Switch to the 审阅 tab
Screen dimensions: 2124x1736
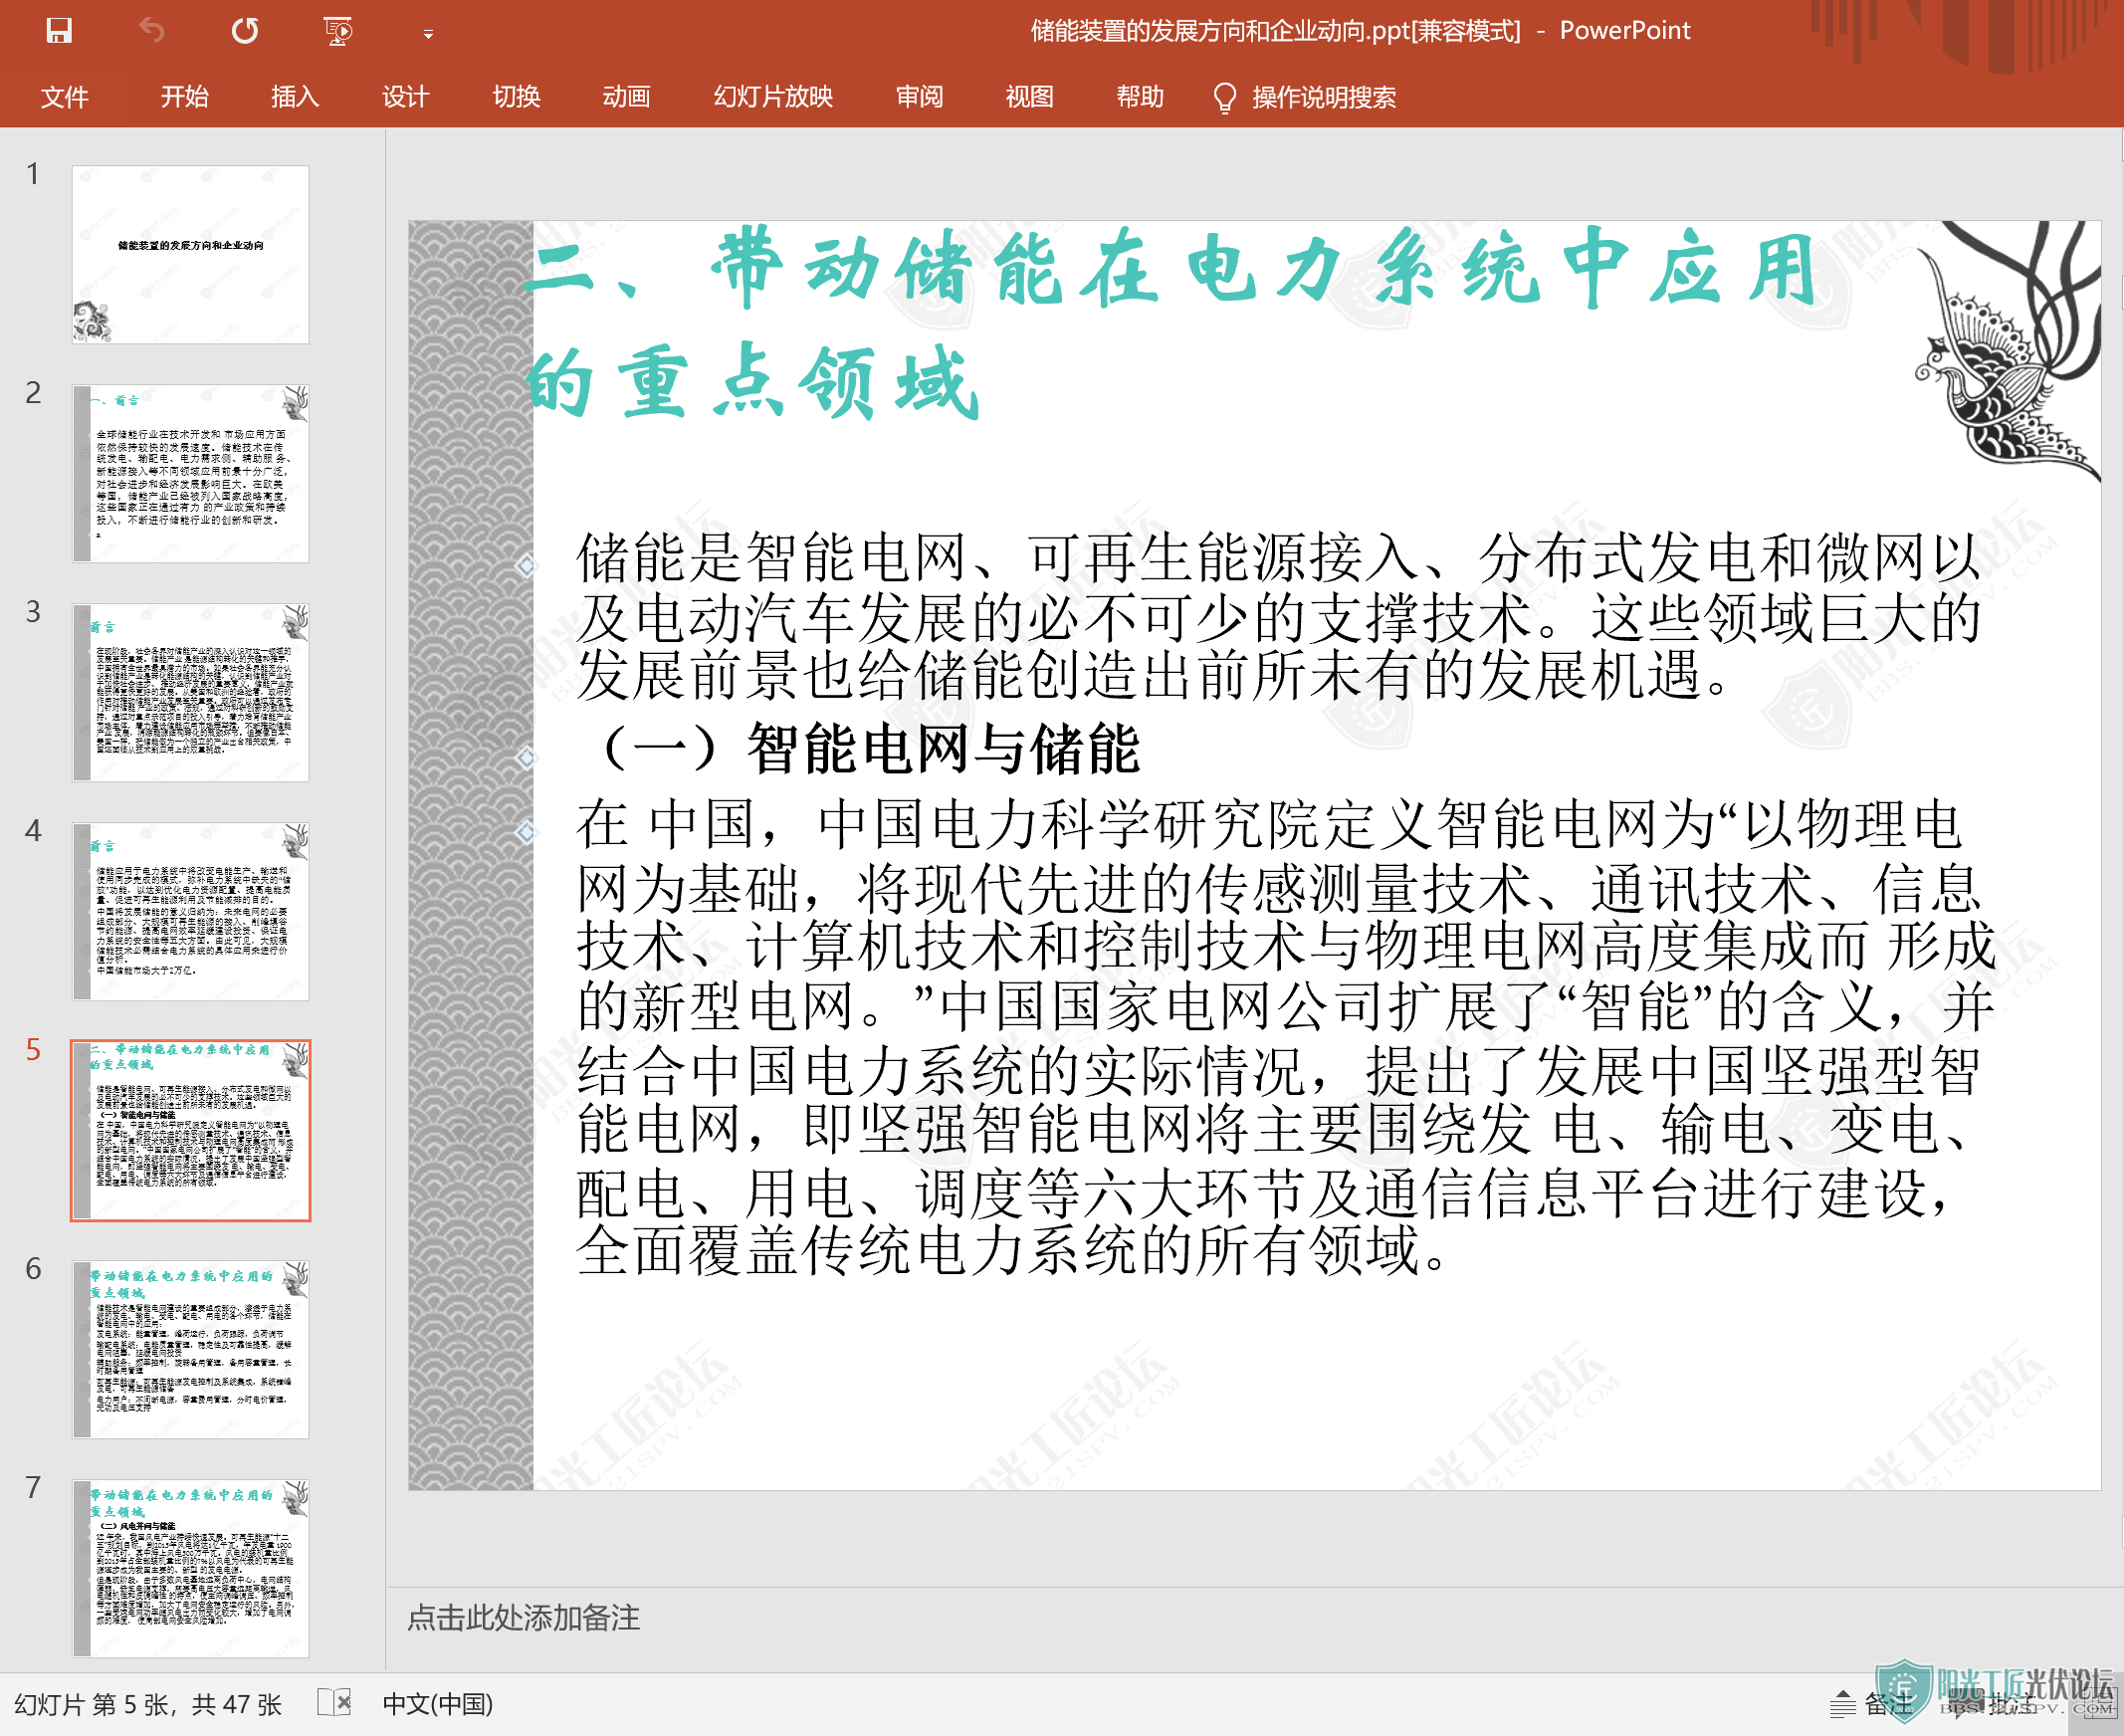click(919, 97)
